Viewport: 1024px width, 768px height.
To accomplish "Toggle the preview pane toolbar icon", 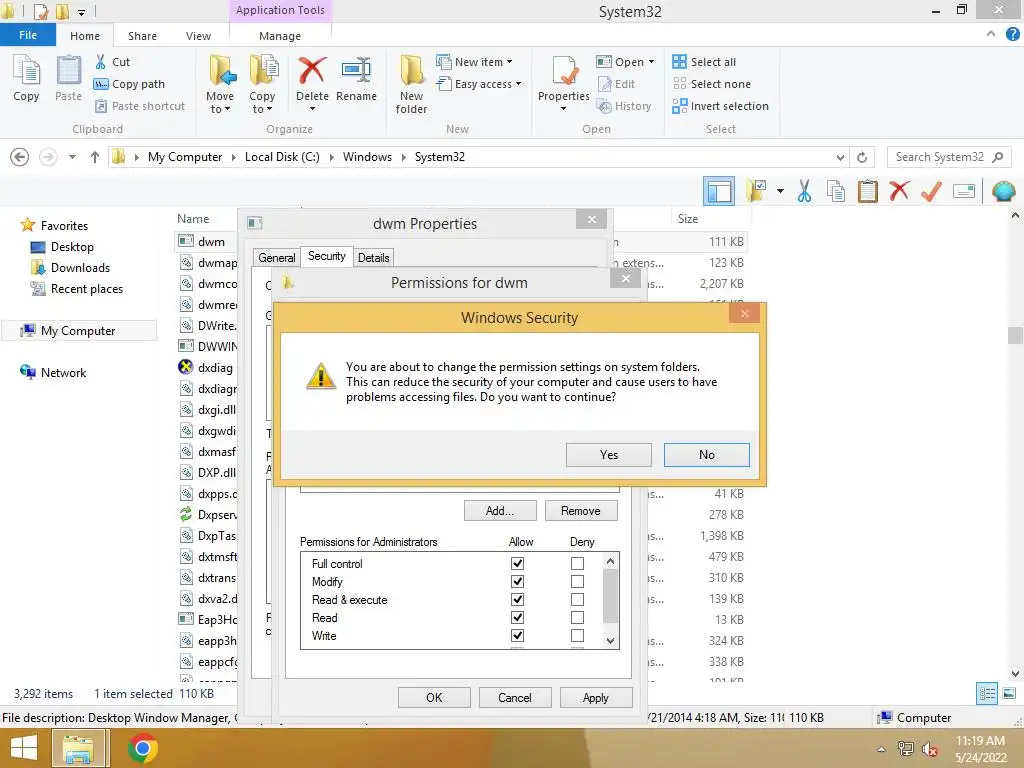I will [x=719, y=191].
